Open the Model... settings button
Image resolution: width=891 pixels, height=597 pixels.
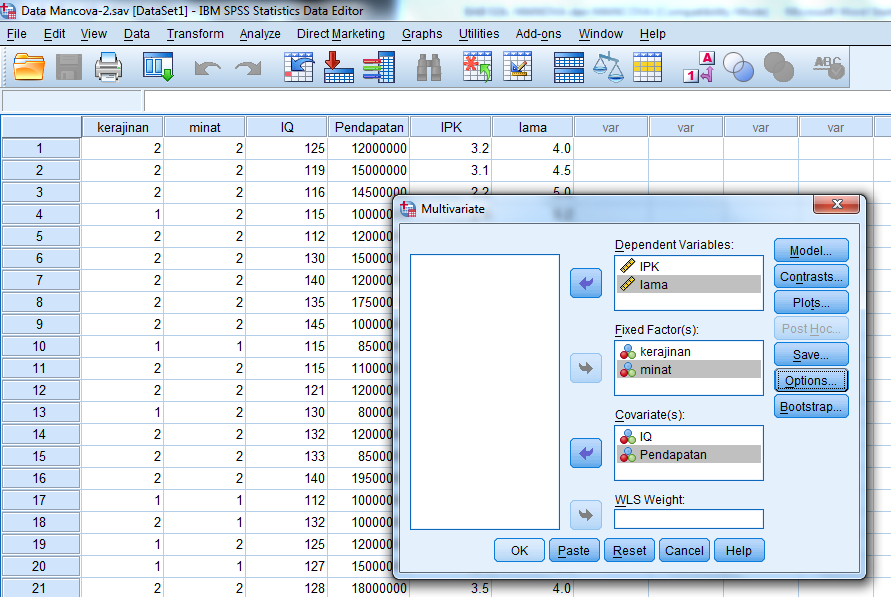(x=810, y=250)
